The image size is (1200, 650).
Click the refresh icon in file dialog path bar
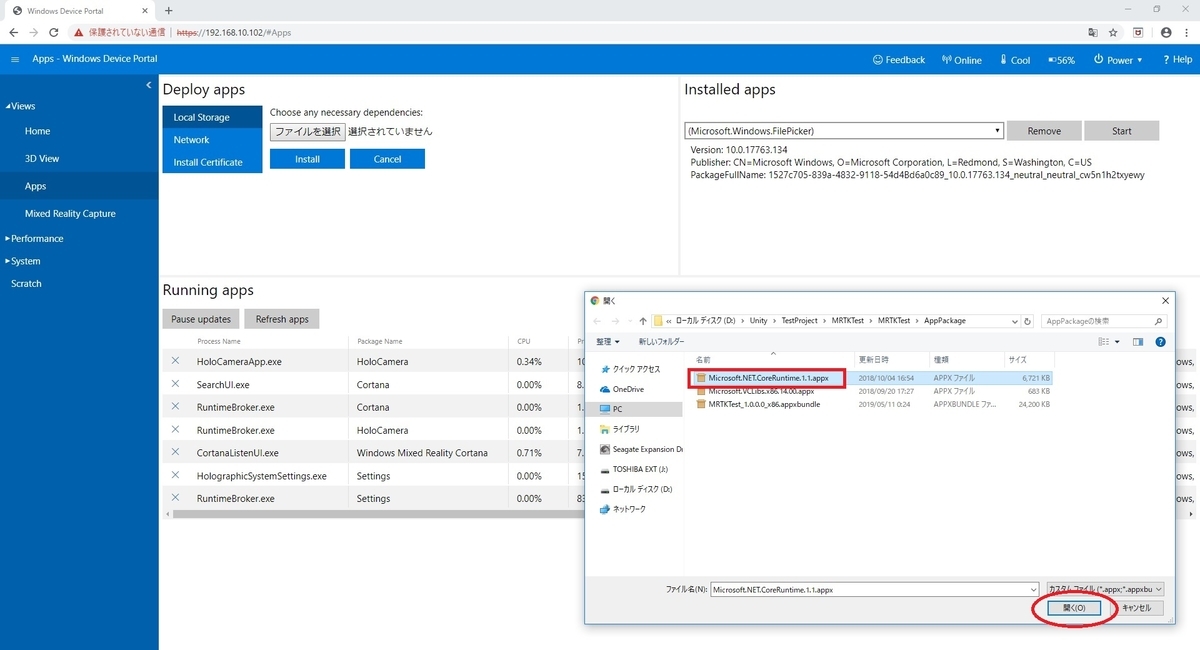(x=1027, y=321)
